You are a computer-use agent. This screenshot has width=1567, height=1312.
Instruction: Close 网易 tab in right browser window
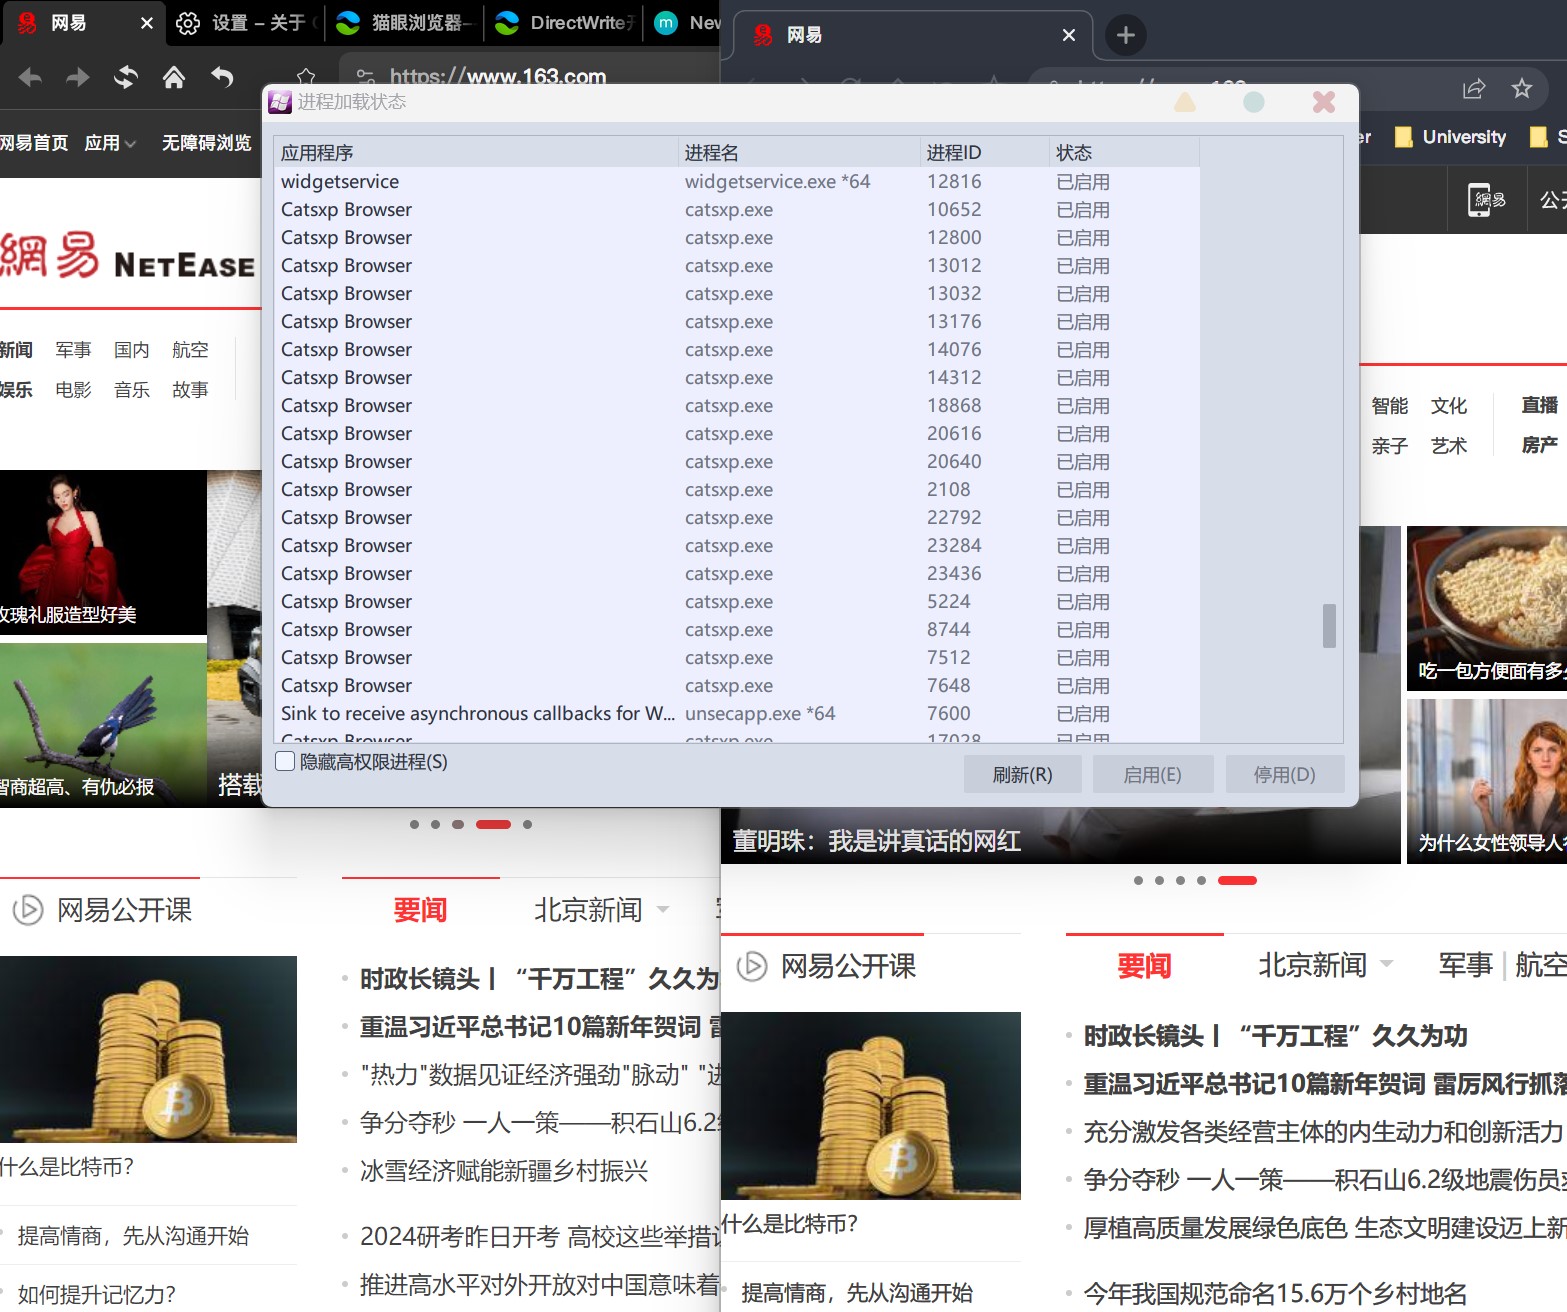click(1069, 35)
